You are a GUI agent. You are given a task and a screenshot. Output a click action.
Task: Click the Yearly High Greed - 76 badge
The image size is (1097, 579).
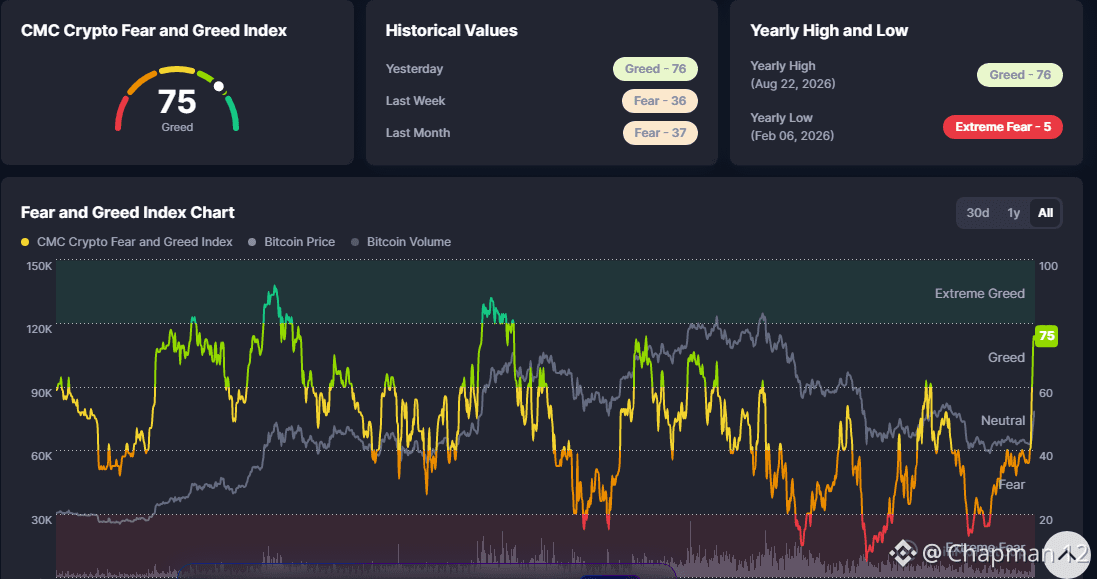1019,76
